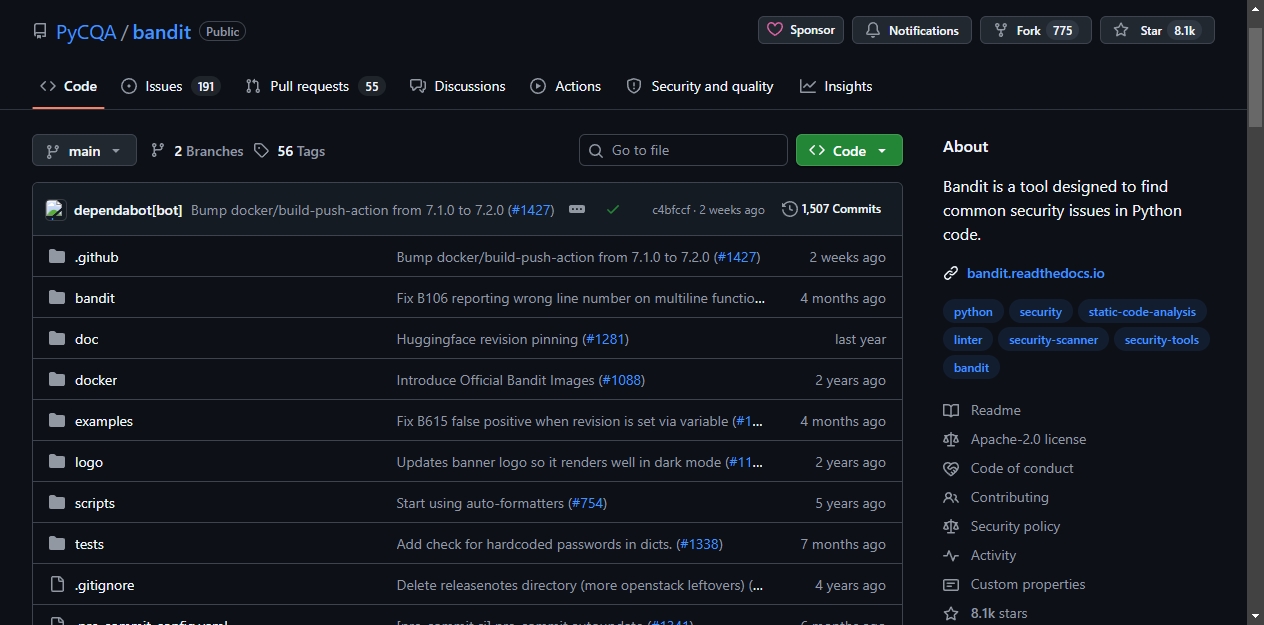Open the Notifications bell button
This screenshot has height=625, width=1264.
coord(912,30)
